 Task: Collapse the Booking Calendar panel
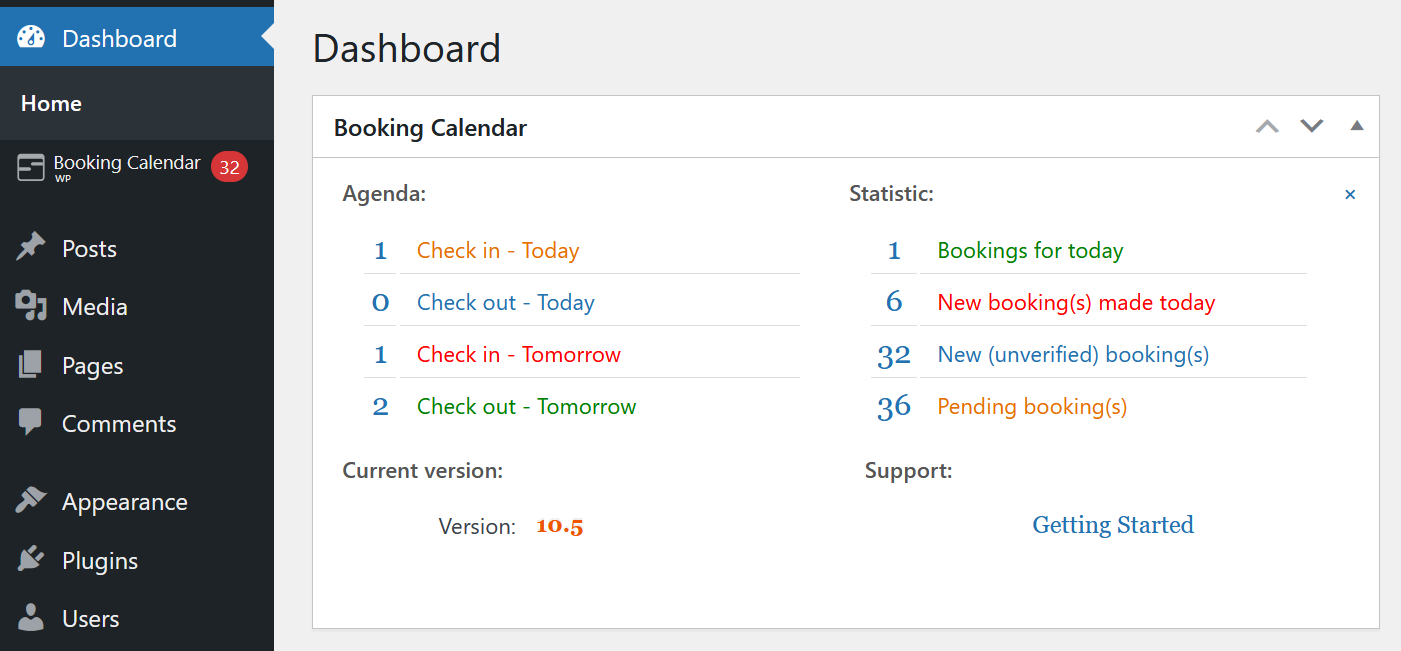(1356, 126)
